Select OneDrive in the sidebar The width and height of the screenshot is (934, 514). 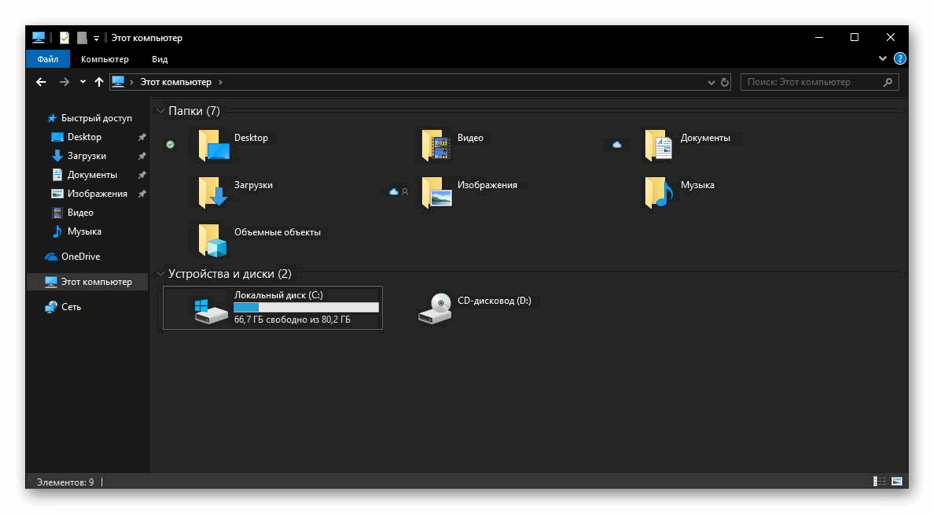coord(73,257)
